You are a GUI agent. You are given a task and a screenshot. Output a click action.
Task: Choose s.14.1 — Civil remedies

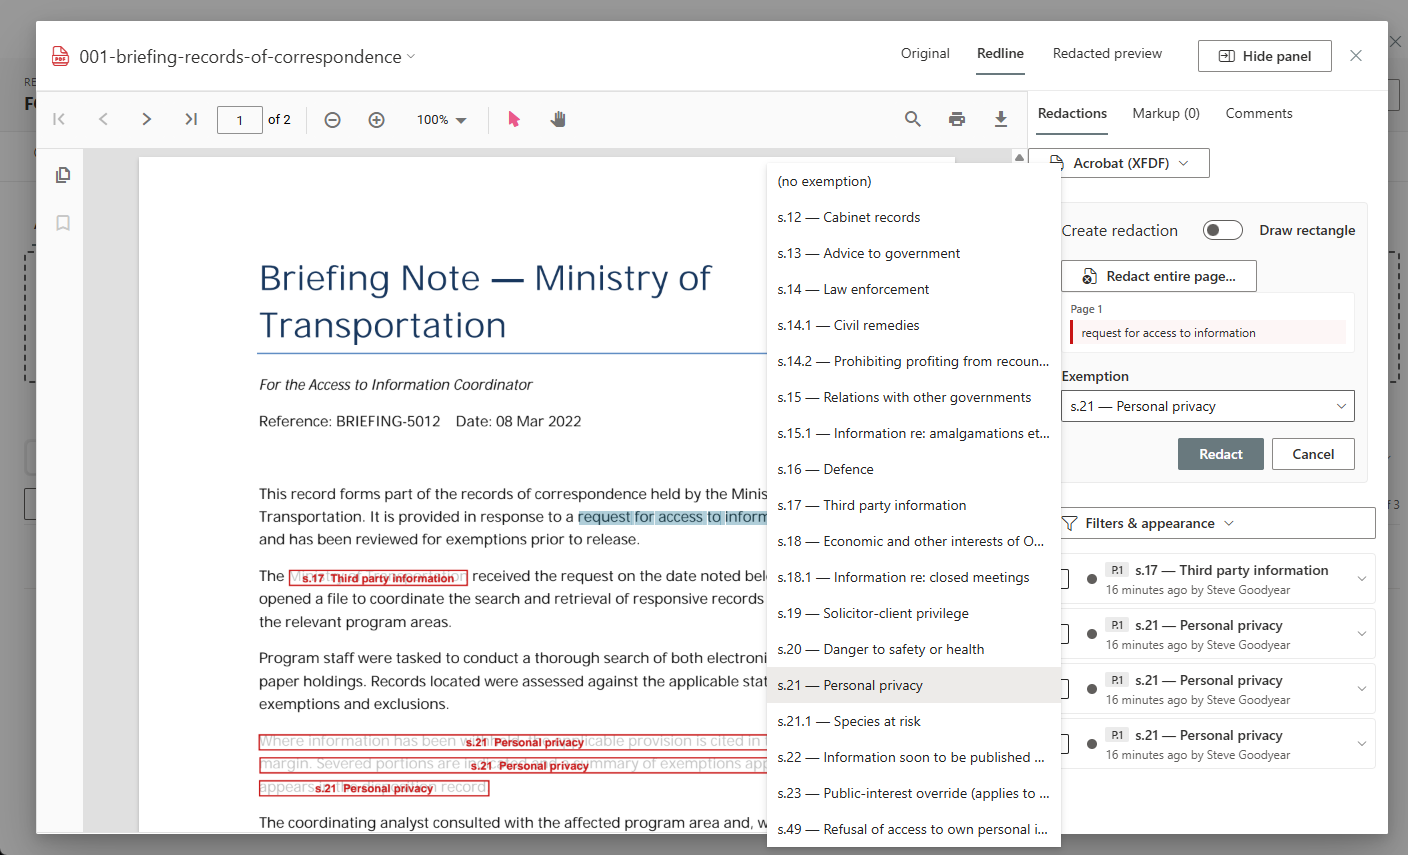pos(914,325)
